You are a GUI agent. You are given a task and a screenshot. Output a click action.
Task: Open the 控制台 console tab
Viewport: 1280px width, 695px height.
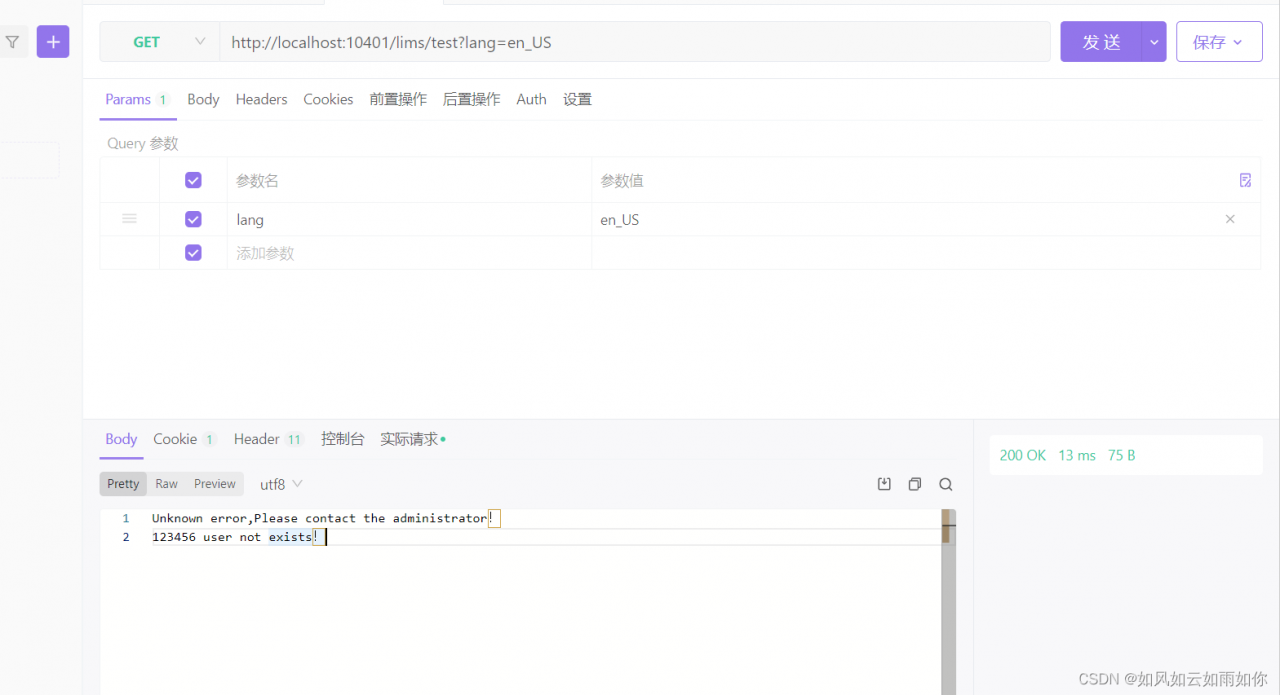(342, 439)
